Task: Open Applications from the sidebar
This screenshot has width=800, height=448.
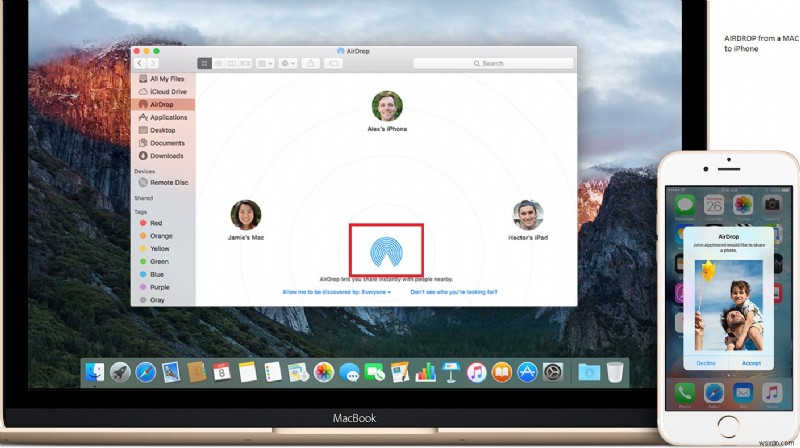Action: pos(163,117)
